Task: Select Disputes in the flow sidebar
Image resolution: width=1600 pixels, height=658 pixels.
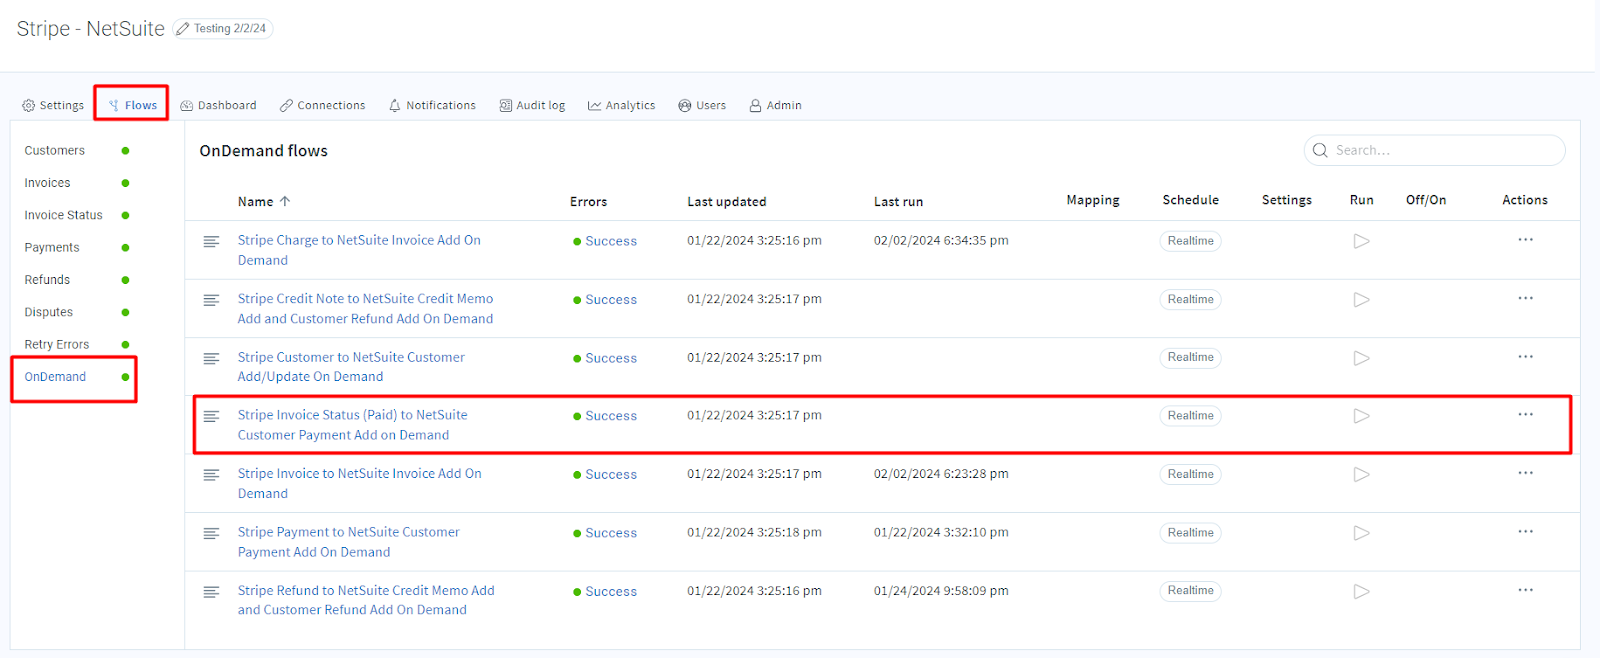Action: pos(49,312)
